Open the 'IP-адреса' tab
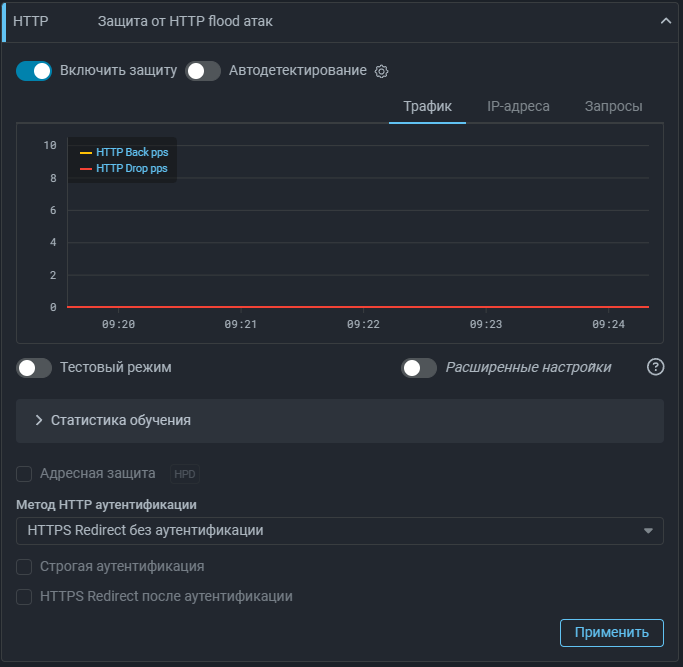 518,106
